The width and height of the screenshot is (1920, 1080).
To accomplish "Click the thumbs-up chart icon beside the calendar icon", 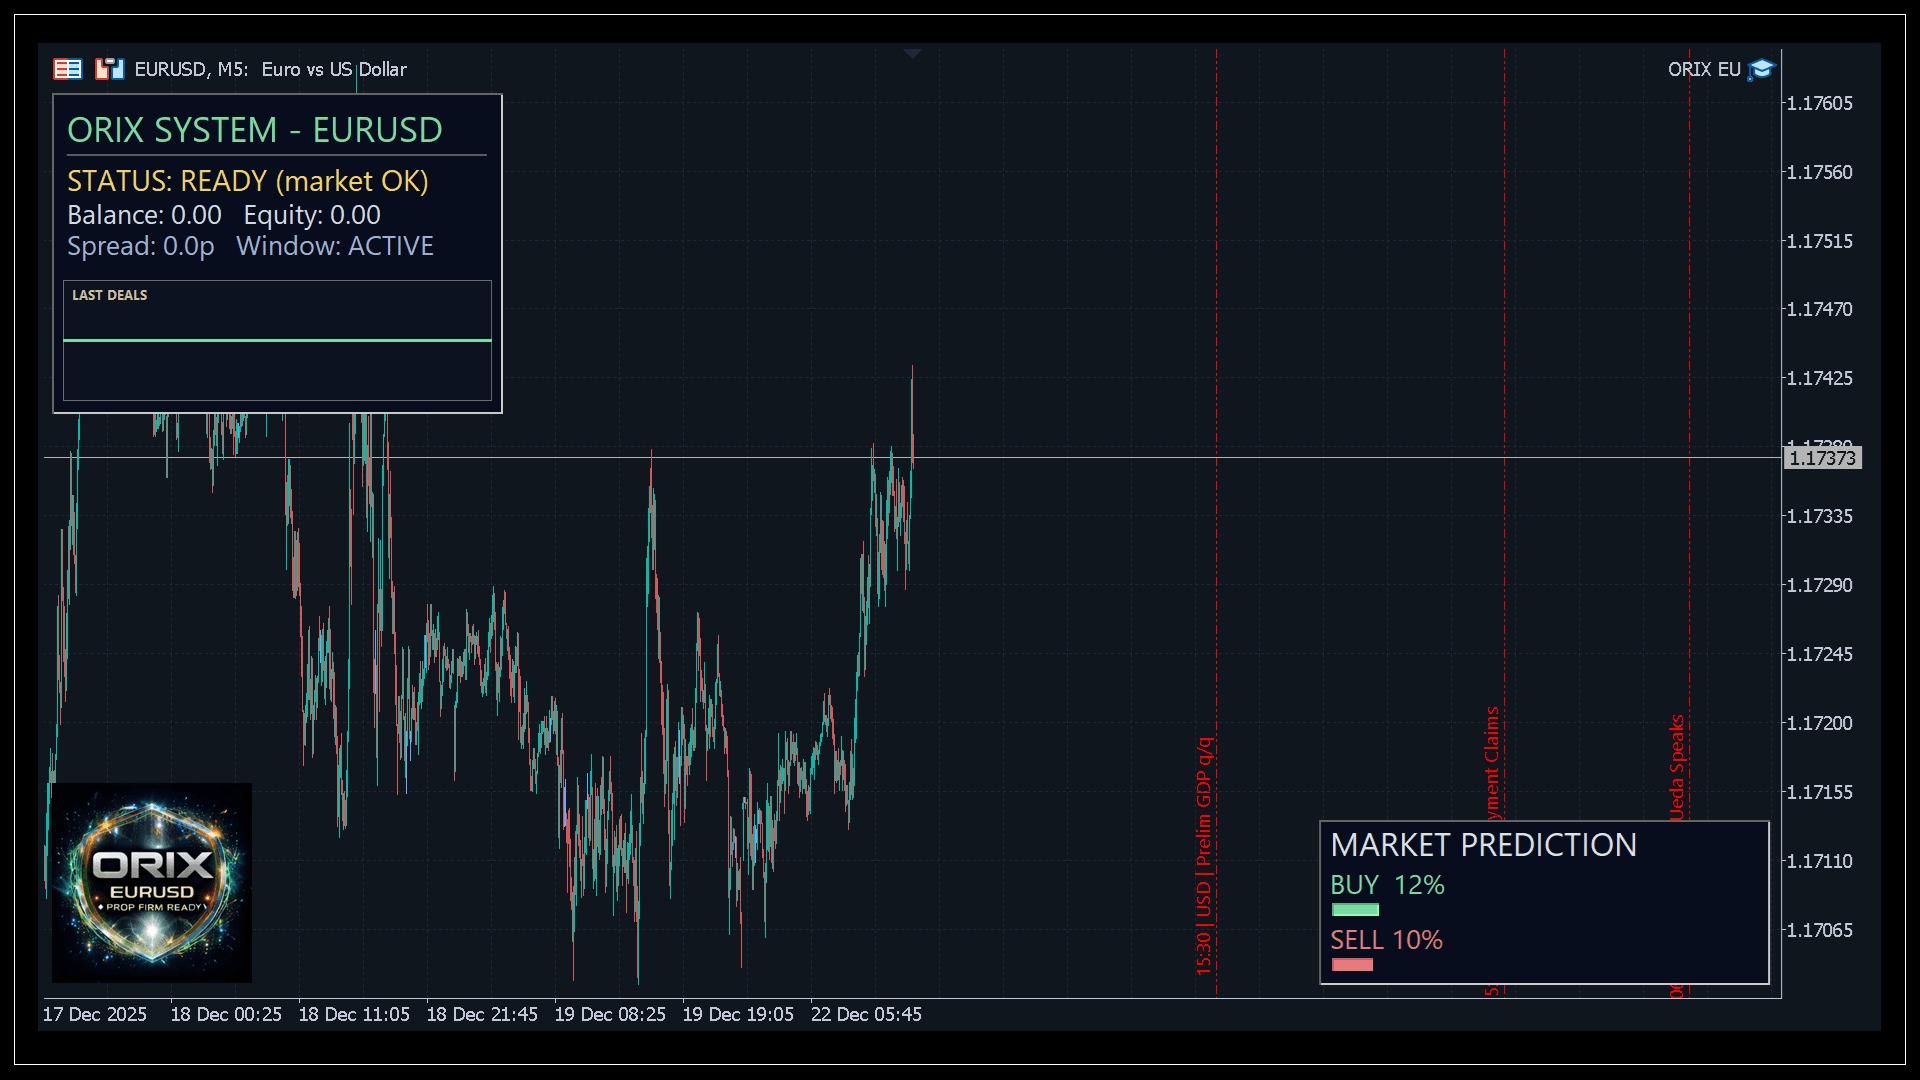I will (x=109, y=68).
